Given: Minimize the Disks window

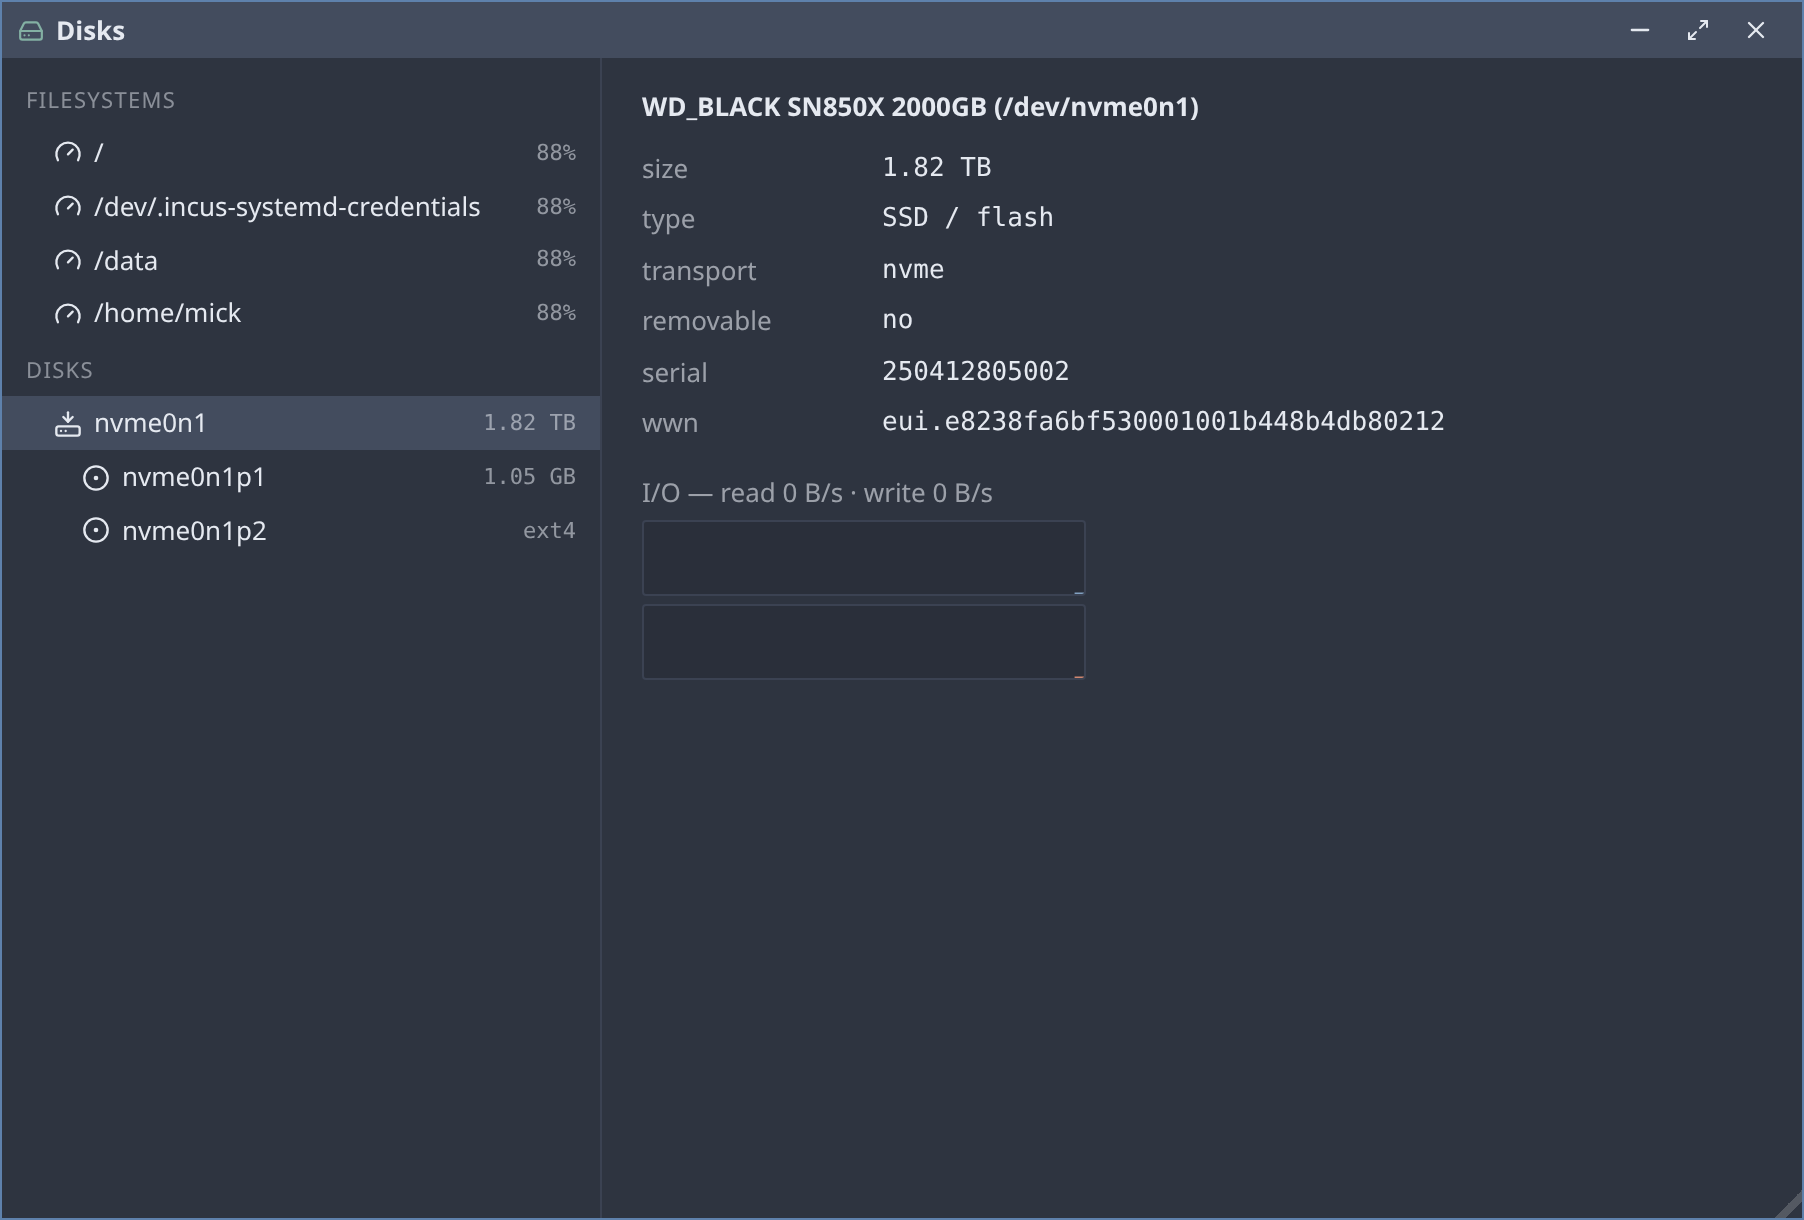Looking at the screenshot, I should [1640, 31].
